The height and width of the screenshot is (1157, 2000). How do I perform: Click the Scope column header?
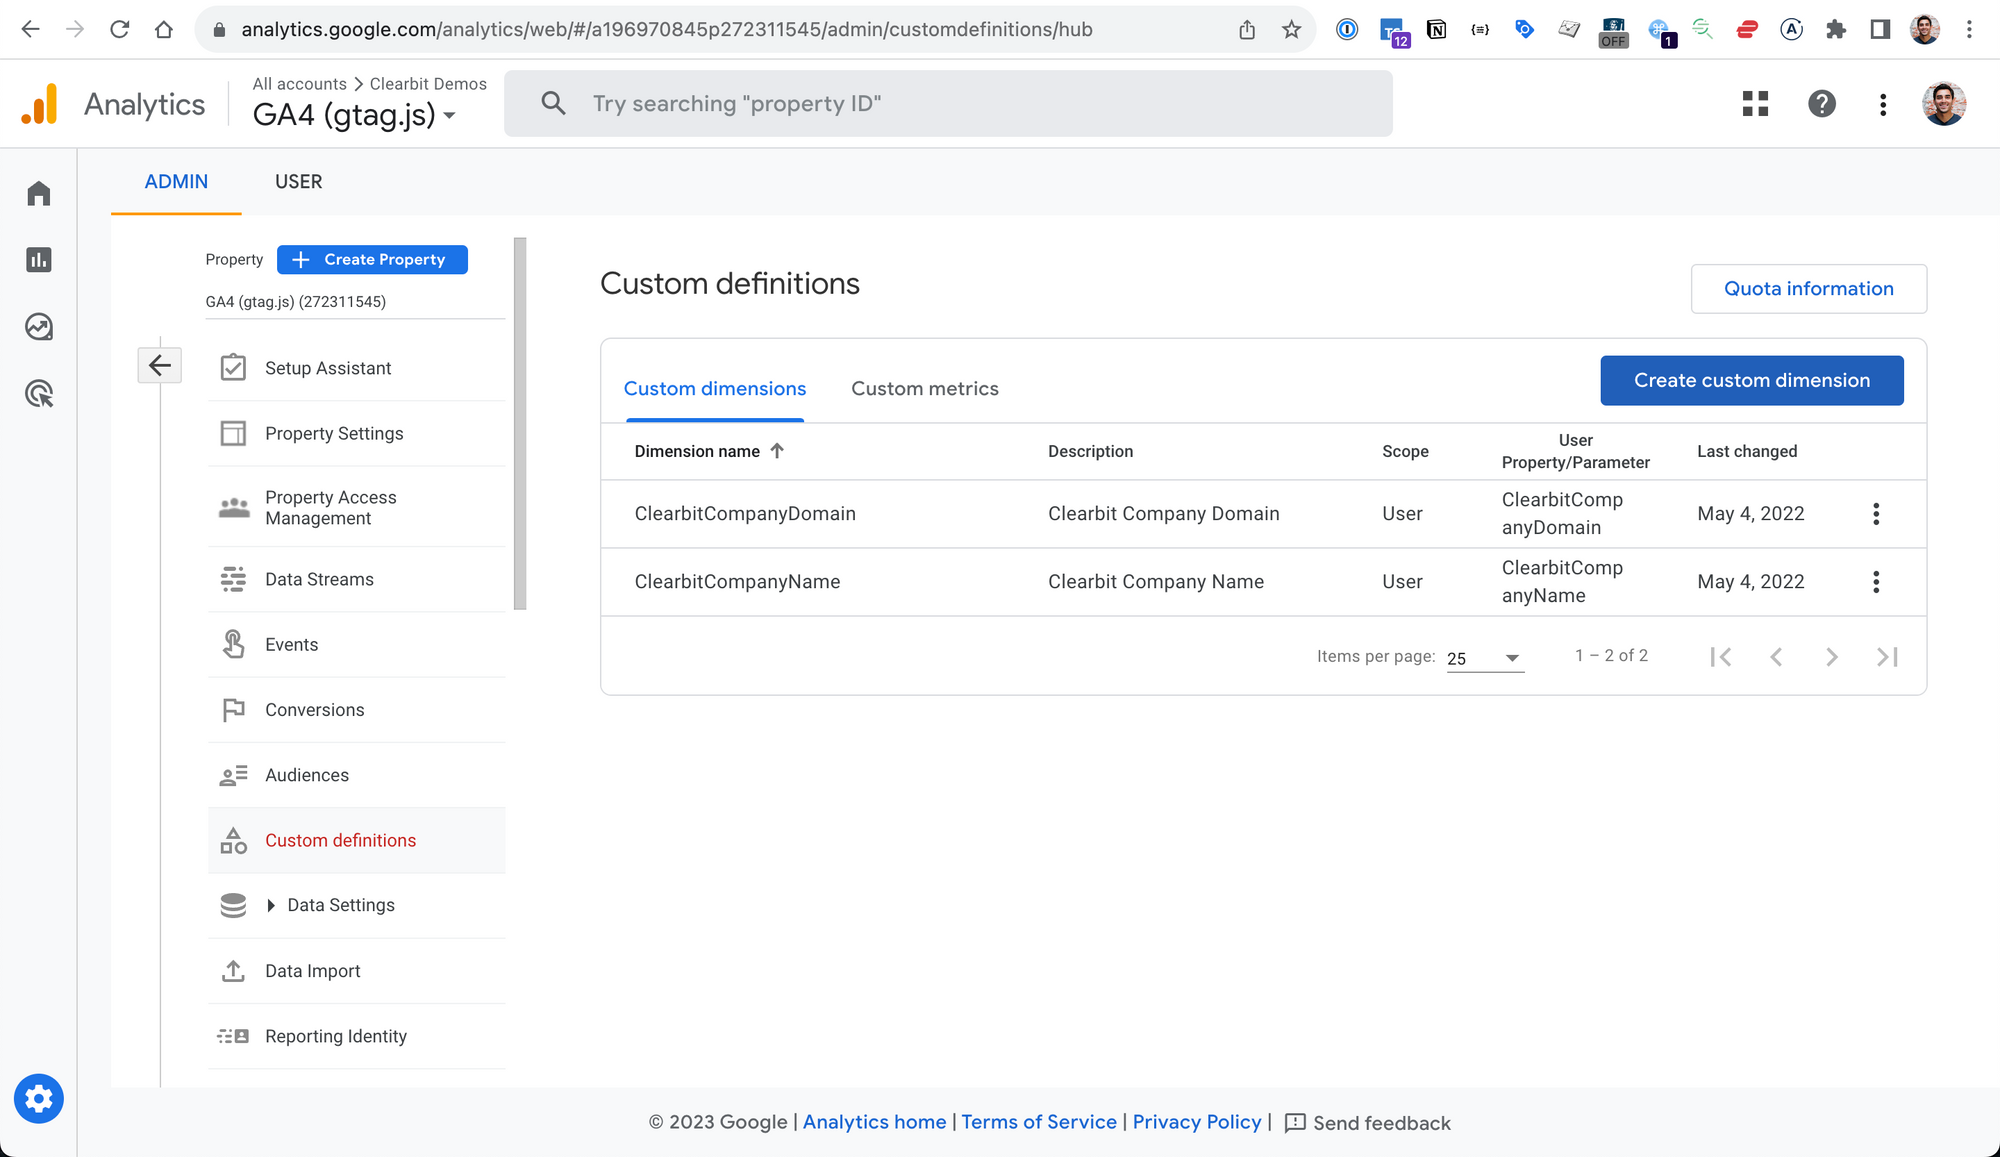point(1405,452)
